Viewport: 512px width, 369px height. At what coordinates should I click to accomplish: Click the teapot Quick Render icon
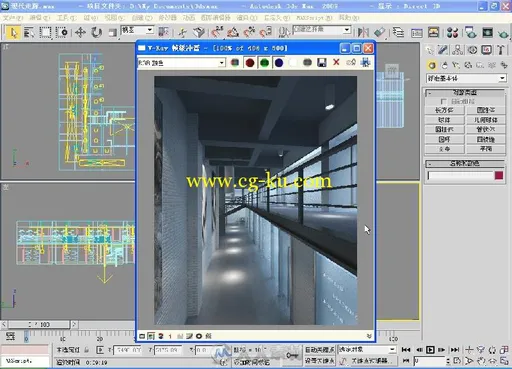(504, 33)
